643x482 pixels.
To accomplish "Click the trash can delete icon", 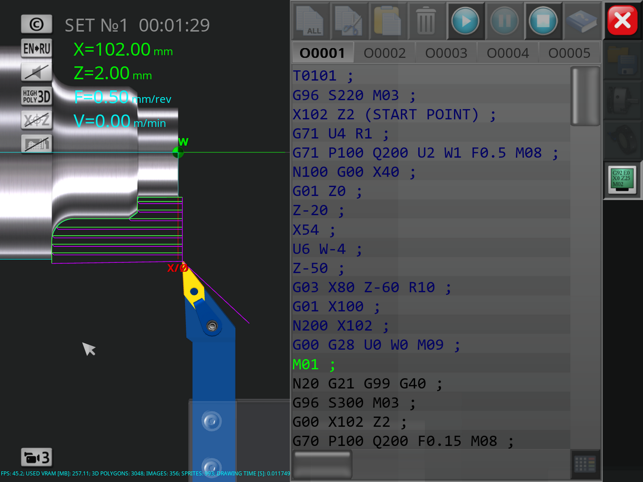I will 426,21.
